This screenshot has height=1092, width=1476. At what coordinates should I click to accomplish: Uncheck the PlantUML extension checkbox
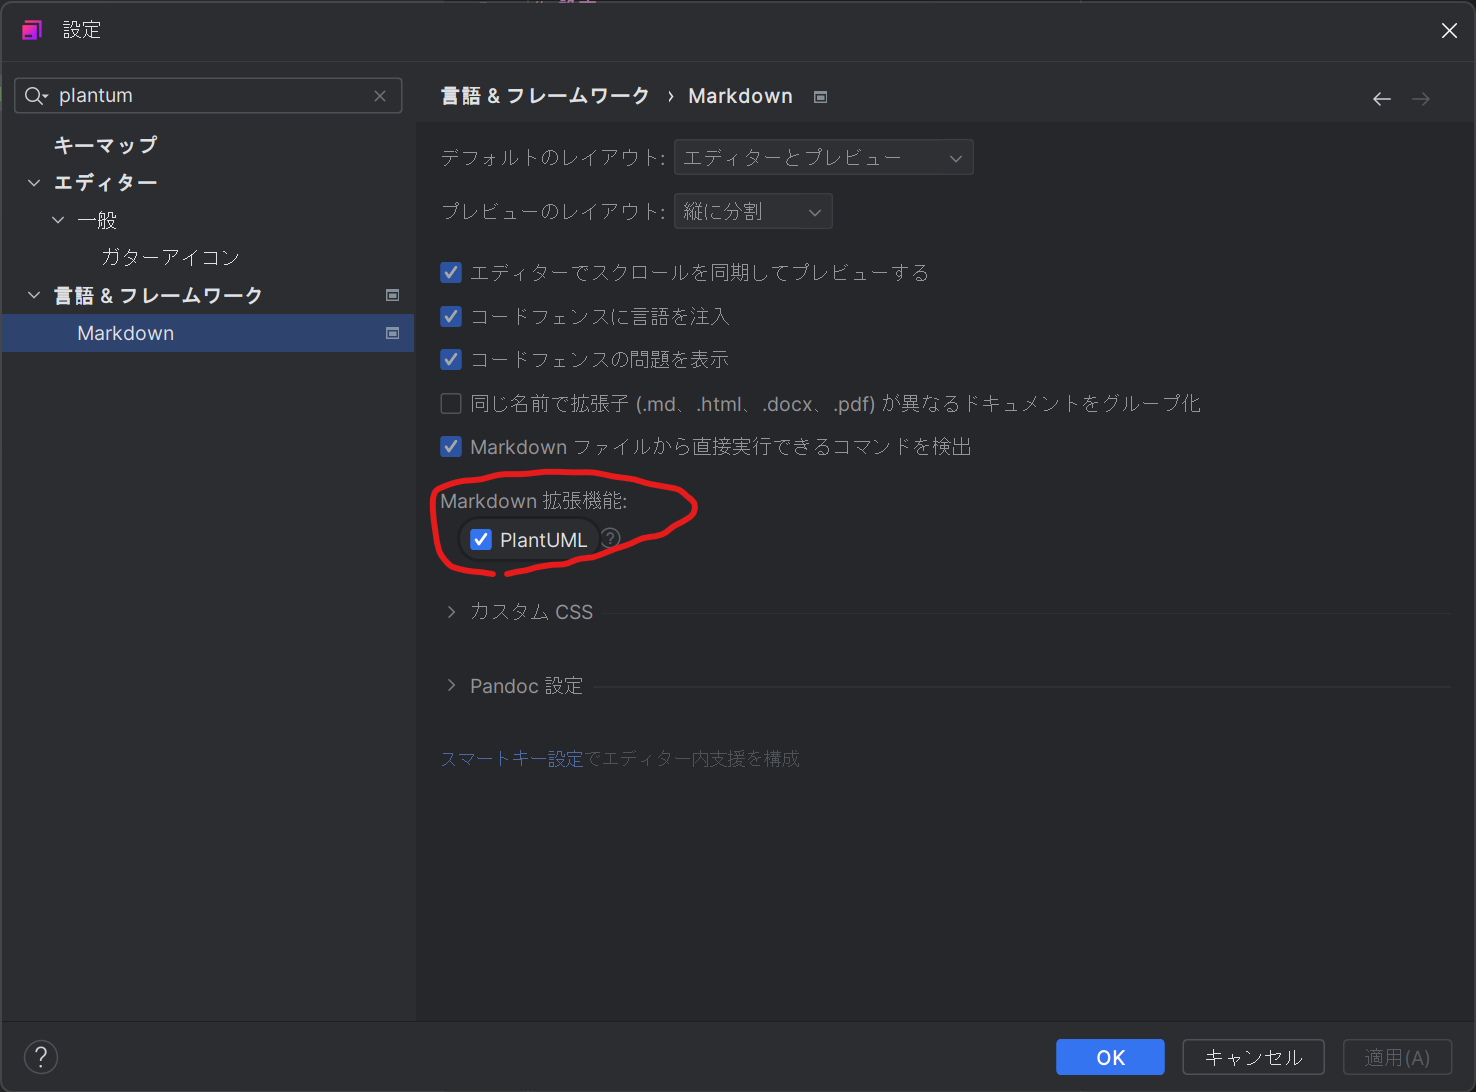pos(481,540)
